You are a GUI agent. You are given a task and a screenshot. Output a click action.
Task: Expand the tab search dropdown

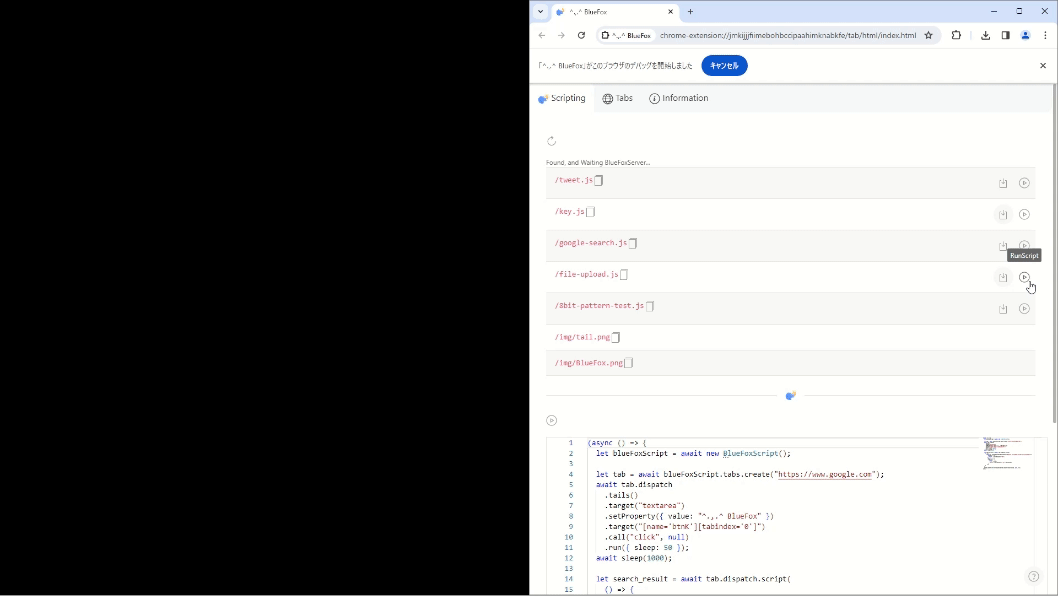point(540,12)
